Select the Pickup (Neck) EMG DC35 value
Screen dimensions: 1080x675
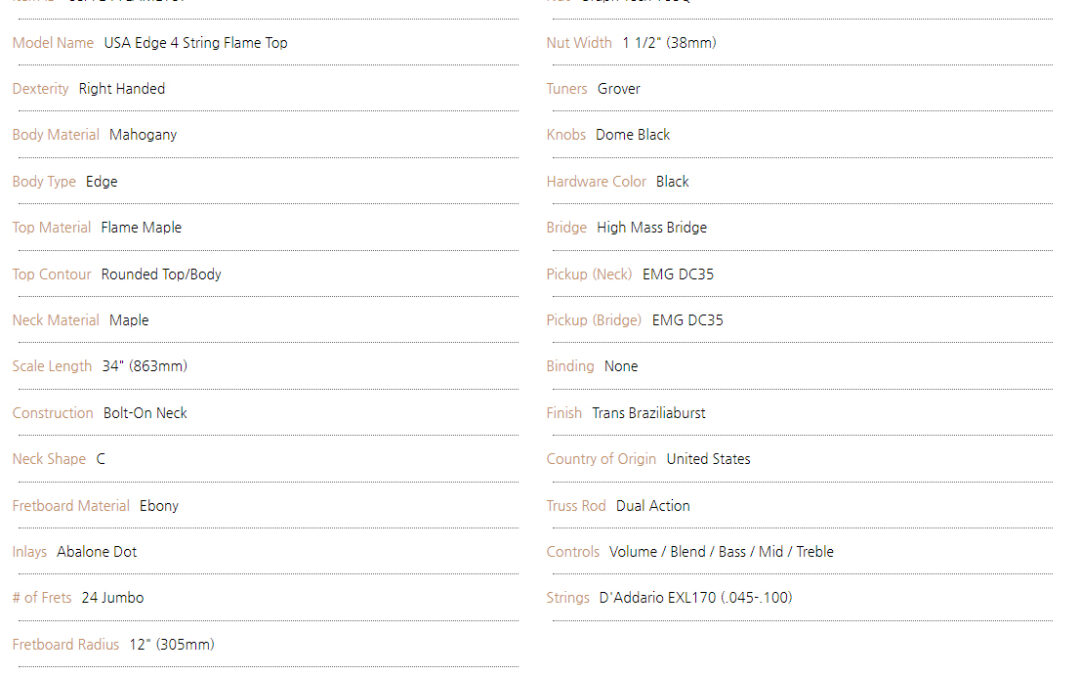click(x=678, y=274)
